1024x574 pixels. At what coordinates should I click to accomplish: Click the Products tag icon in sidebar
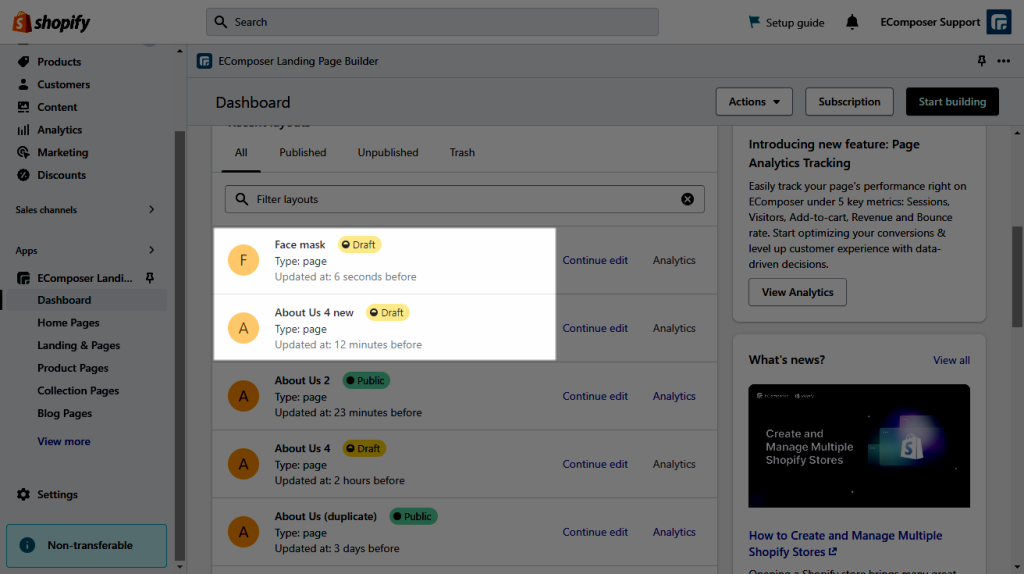pos(24,61)
